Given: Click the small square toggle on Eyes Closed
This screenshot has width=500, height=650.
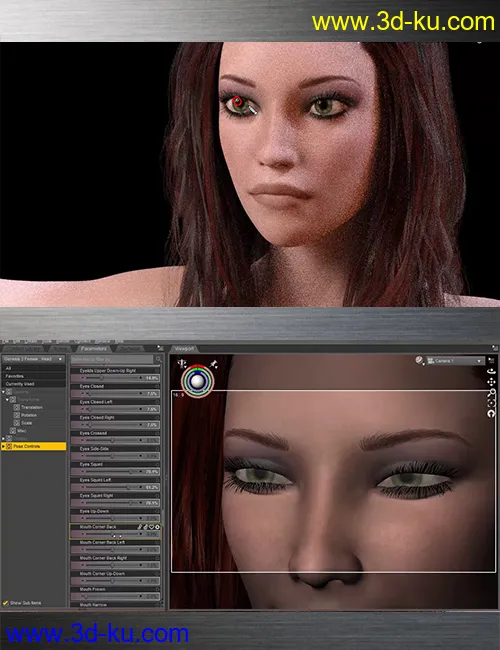Looking at the screenshot, I should 158,386.
